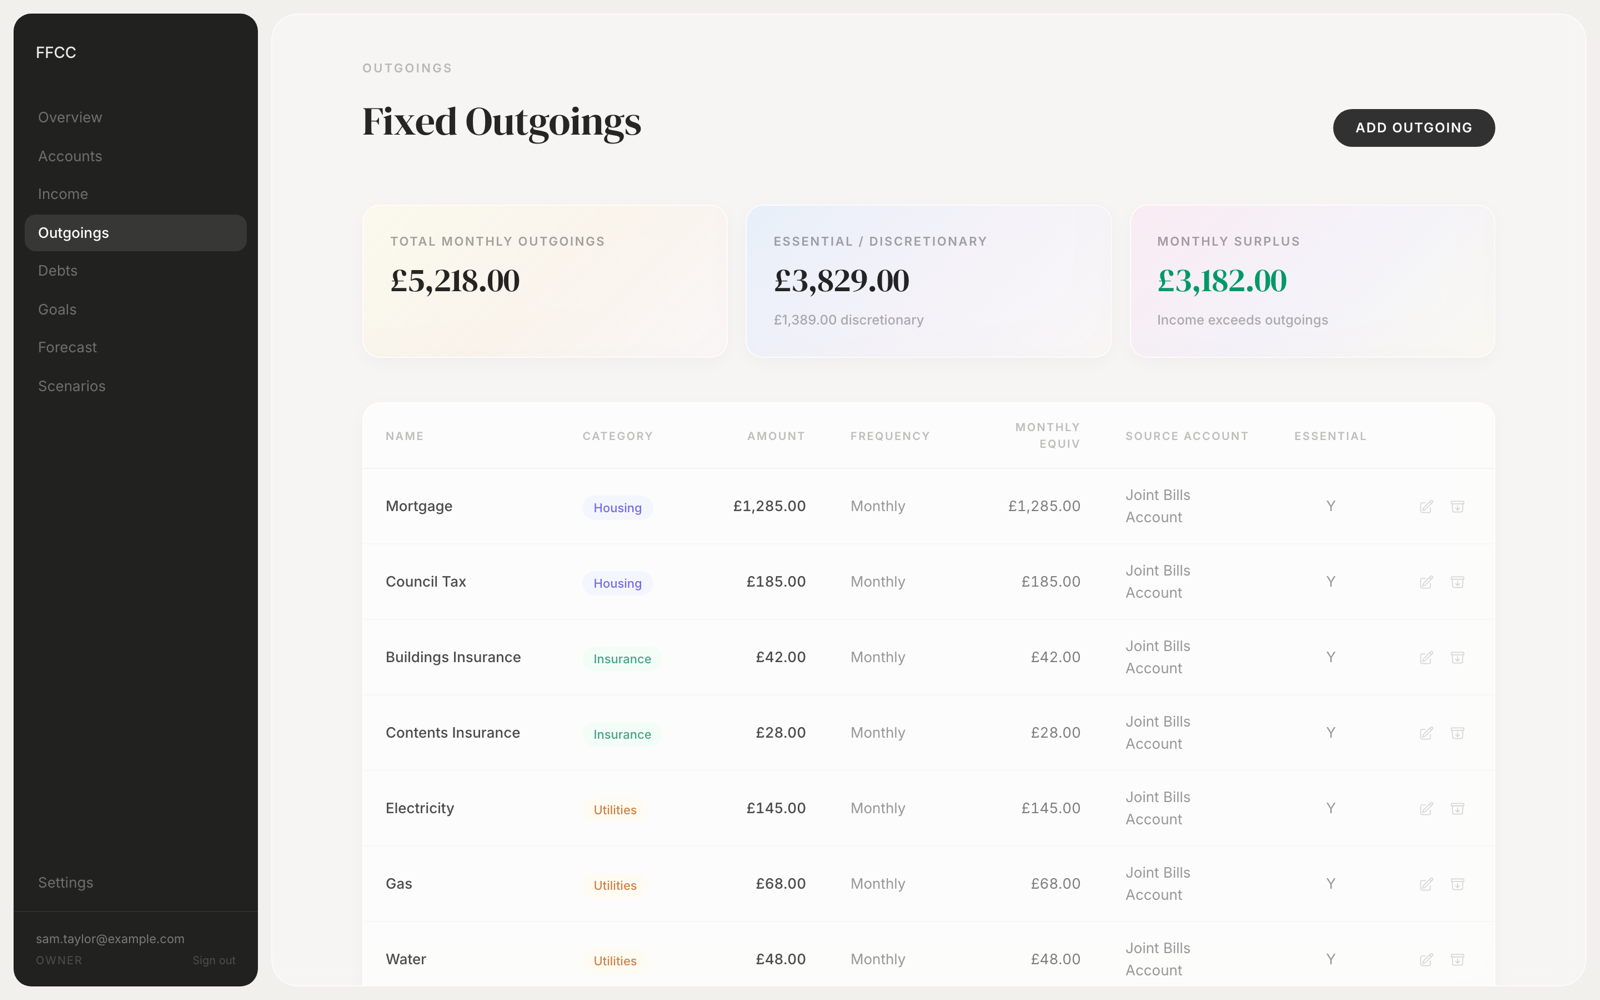Edit the Mortgage outgoing via pencil icon
The width and height of the screenshot is (1600, 1000).
[1426, 507]
